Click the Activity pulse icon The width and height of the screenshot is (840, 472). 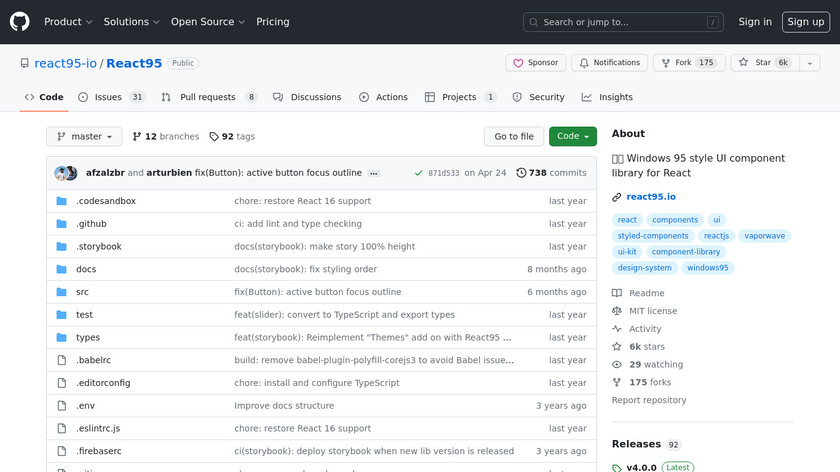617,329
